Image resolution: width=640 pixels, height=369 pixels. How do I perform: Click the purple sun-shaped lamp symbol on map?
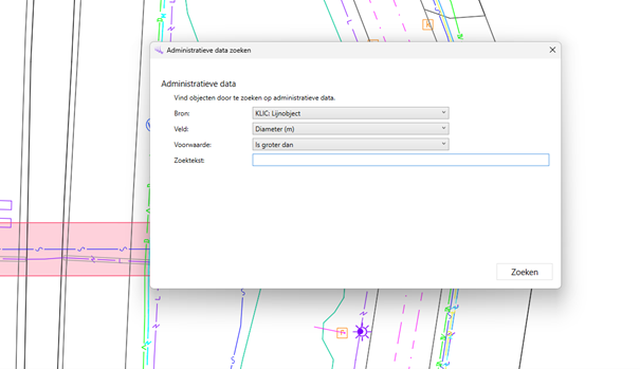point(361,331)
